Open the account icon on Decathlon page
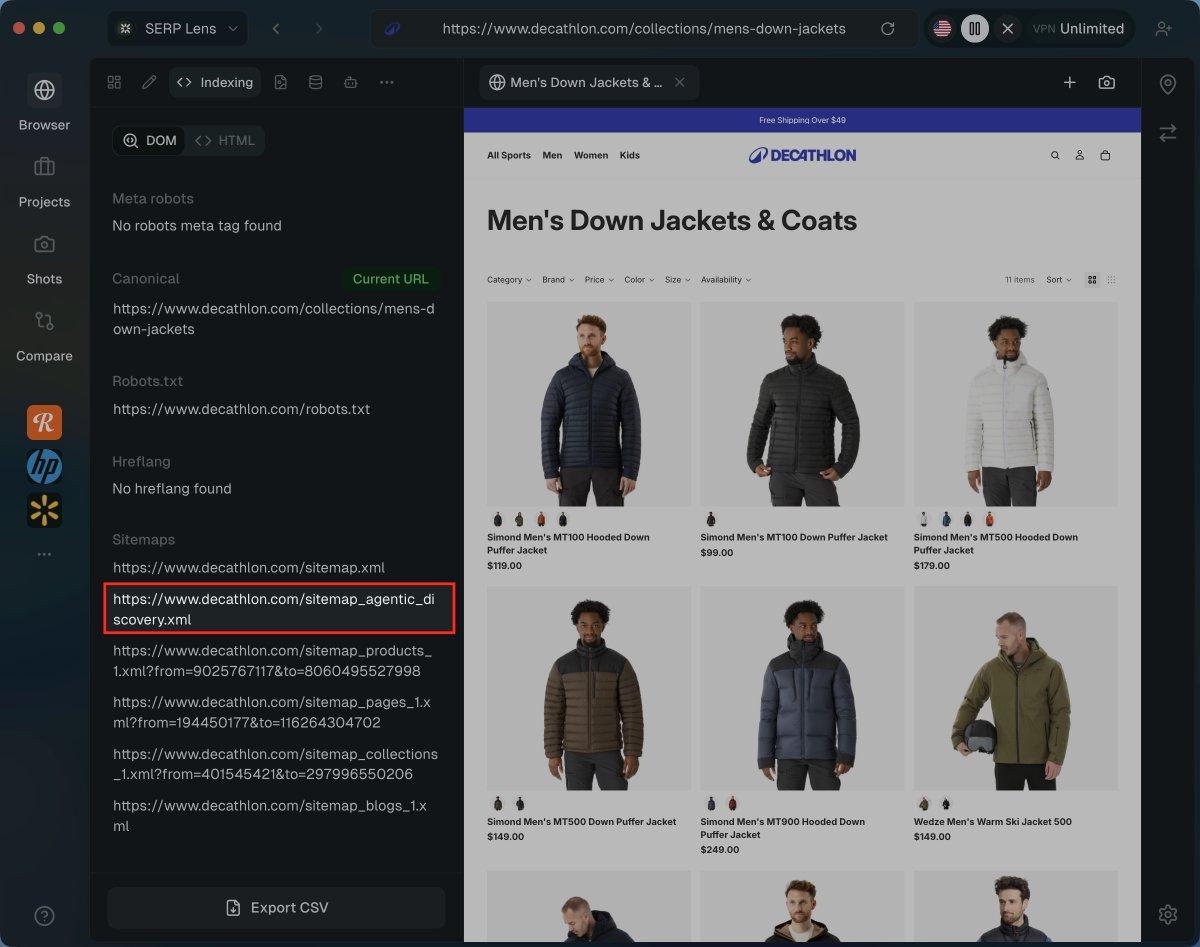This screenshot has width=1200, height=947. (1080, 155)
